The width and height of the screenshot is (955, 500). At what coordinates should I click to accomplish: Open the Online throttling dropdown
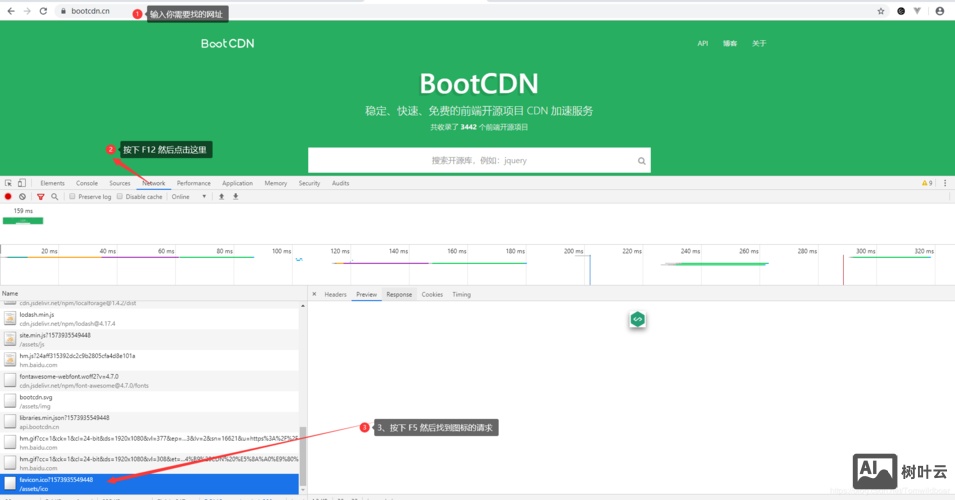click(x=189, y=197)
